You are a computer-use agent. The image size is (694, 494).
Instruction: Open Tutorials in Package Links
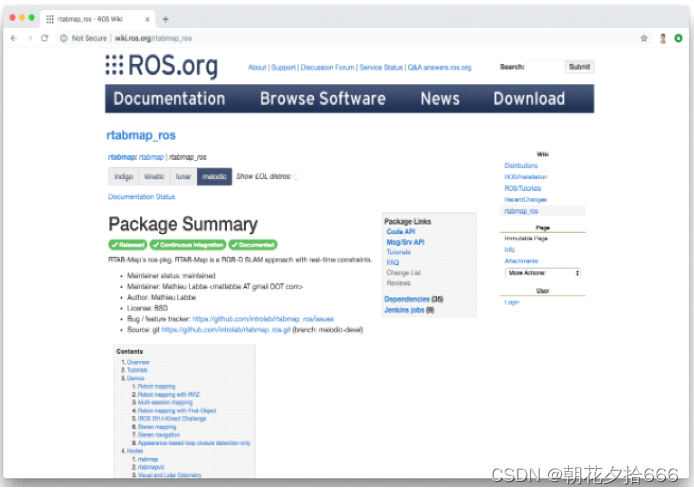tap(398, 252)
